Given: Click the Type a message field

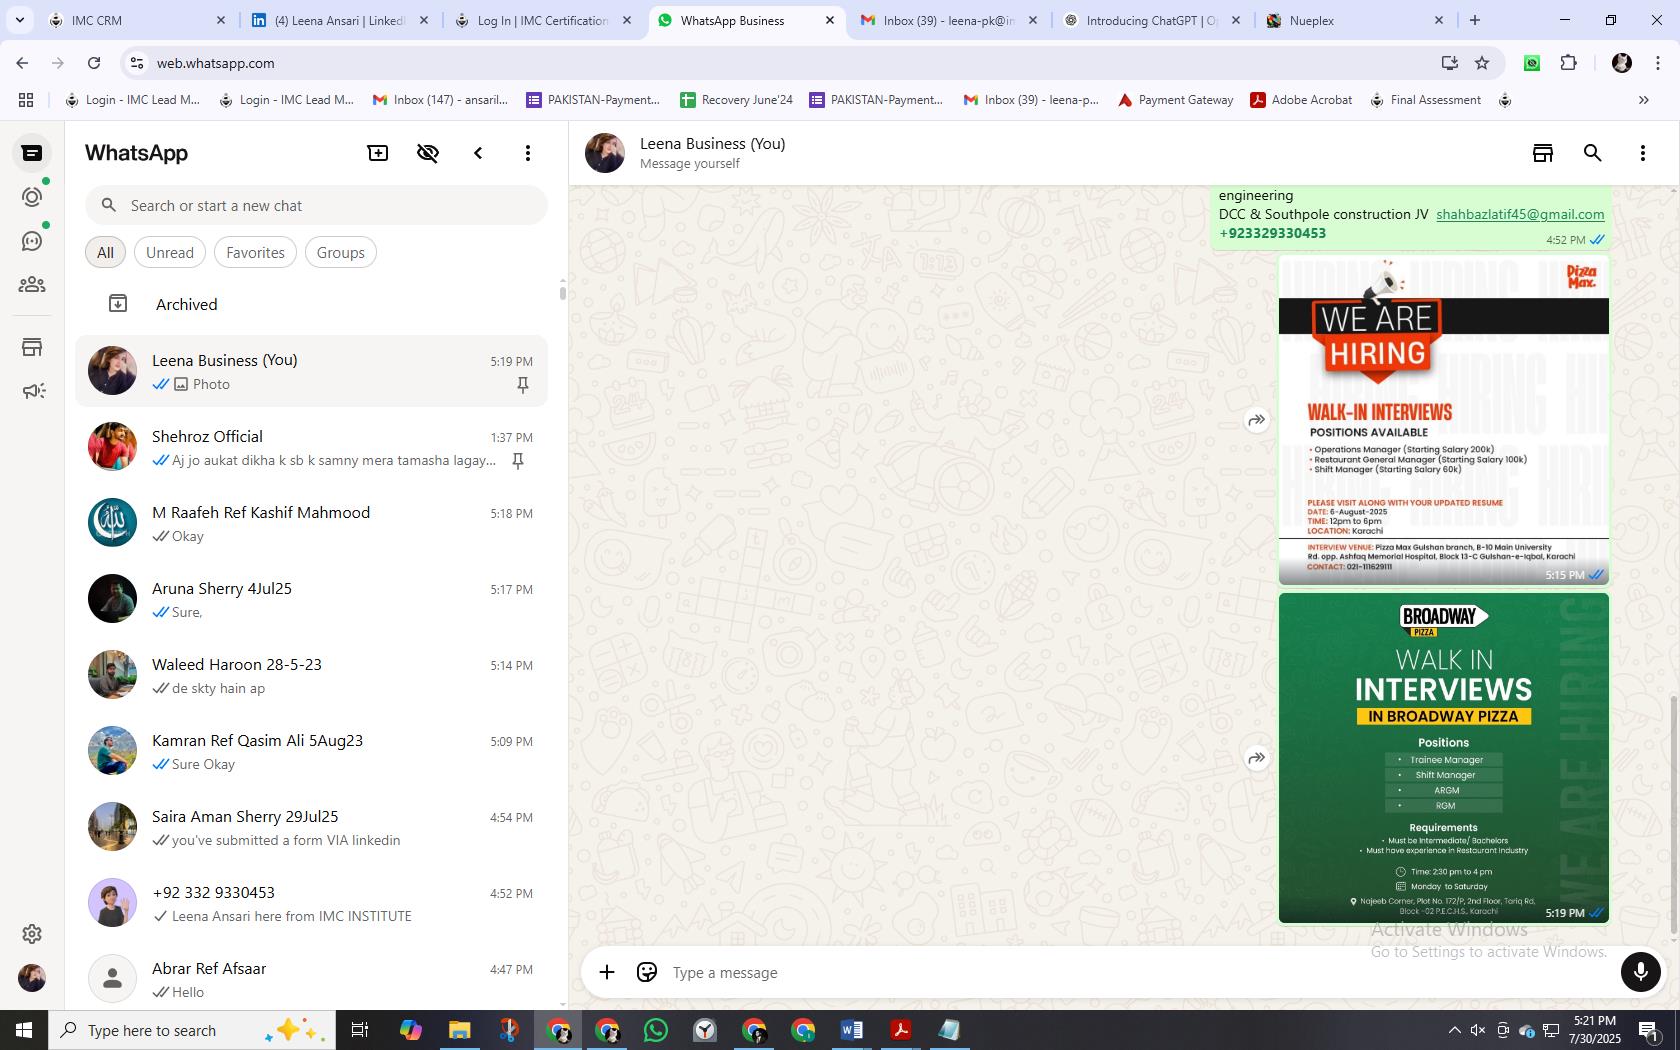Looking at the screenshot, I should click(x=1140, y=972).
